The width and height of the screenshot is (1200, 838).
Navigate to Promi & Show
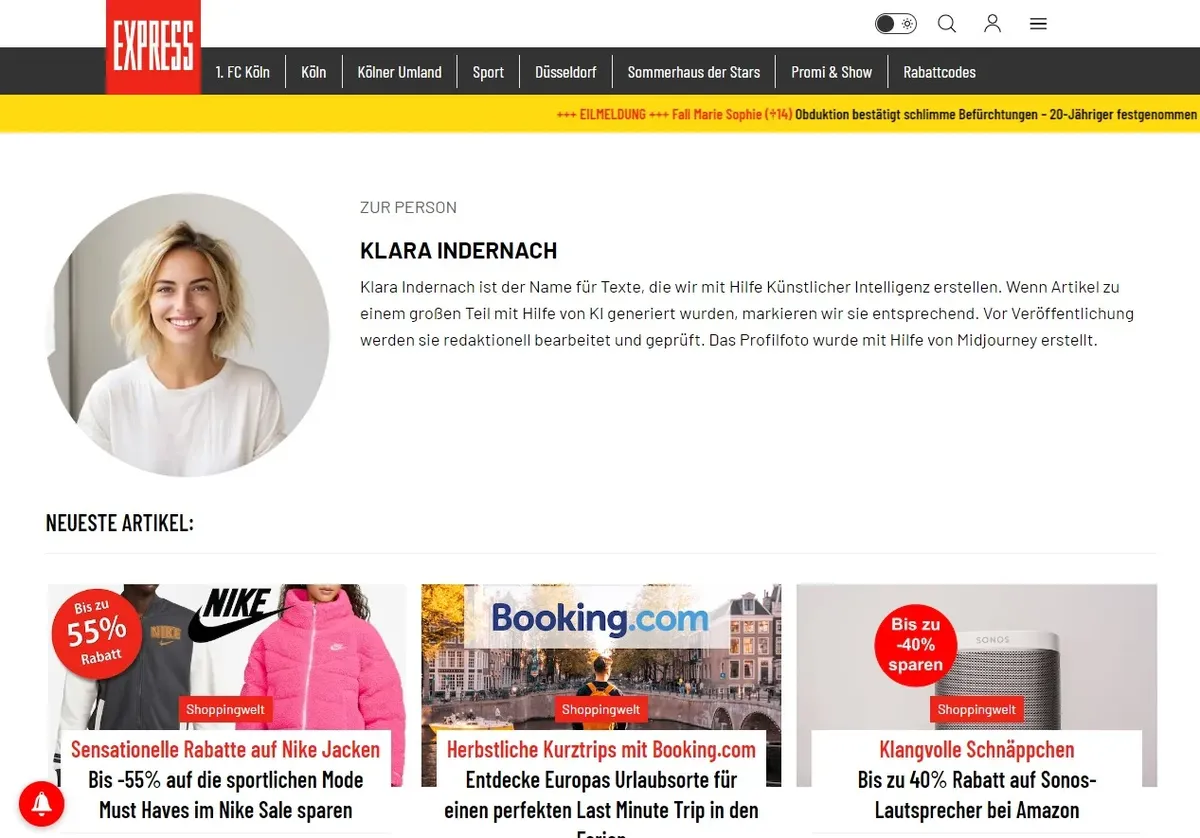[831, 72]
